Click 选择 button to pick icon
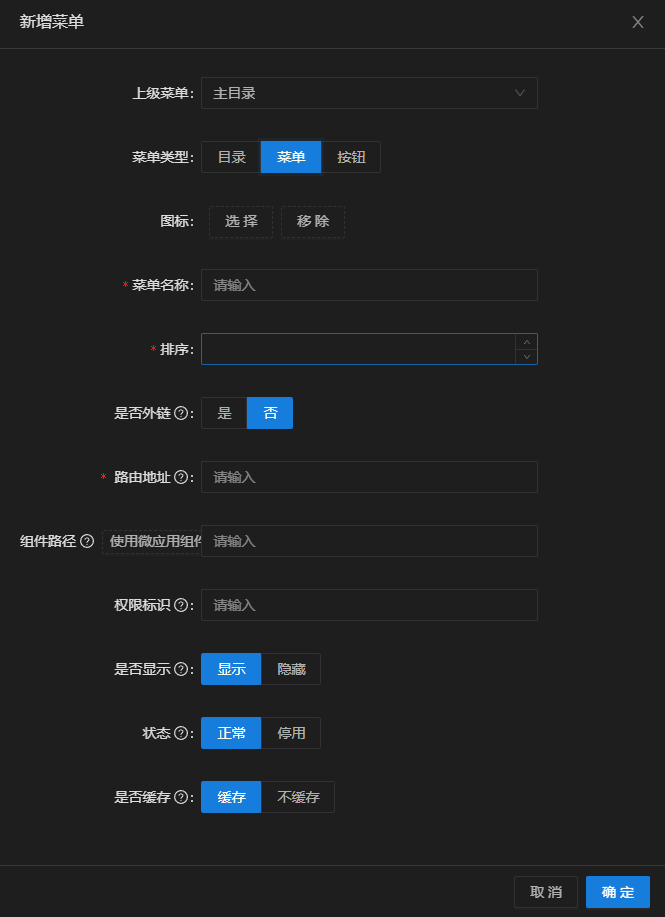The height and width of the screenshot is (917, 665). pyautogui.click(x=241, y=222)
